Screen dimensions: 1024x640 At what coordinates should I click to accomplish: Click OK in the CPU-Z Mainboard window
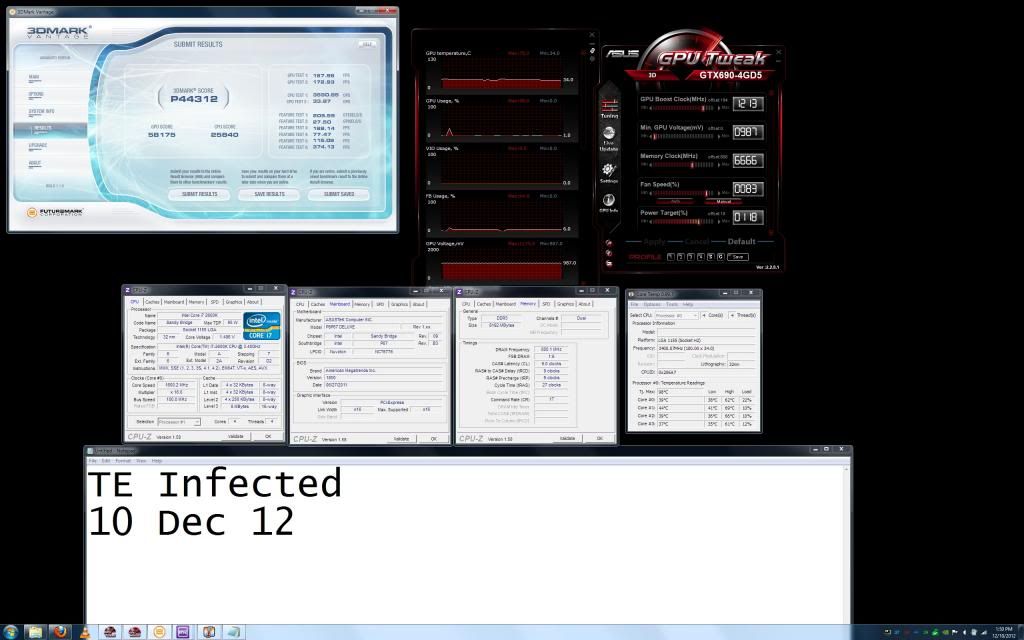(x=434, y=439)
